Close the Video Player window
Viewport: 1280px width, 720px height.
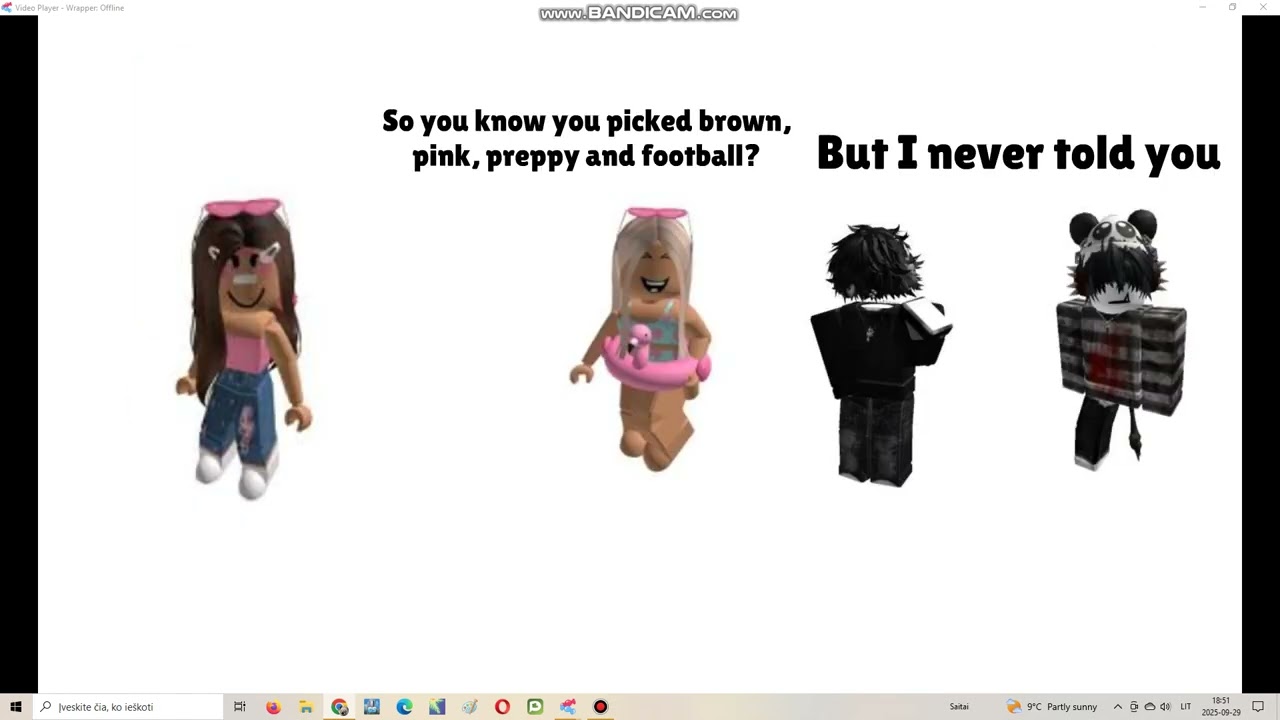[x=1262, y=7]
